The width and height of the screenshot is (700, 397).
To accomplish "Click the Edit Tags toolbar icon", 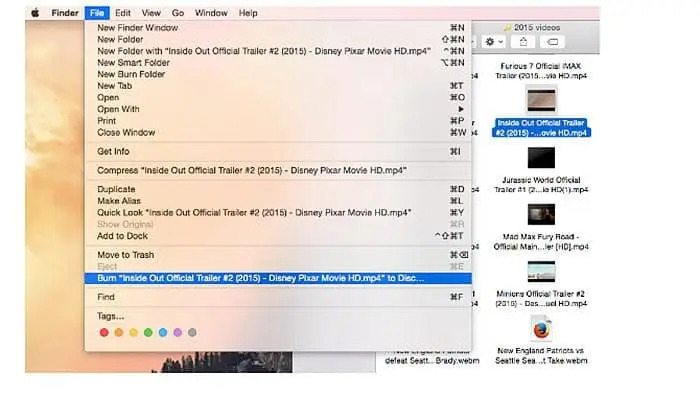I will click(x=553, y=42).
